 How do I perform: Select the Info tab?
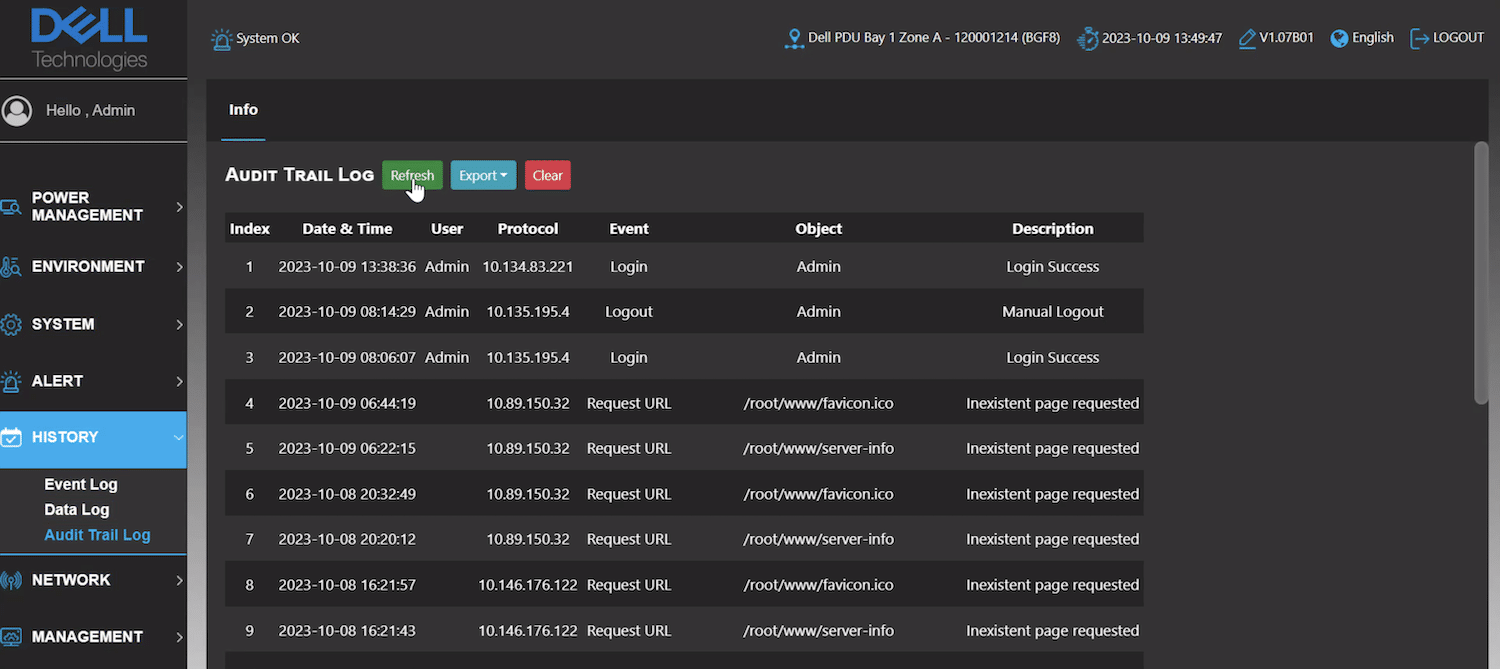coord(243,110)
